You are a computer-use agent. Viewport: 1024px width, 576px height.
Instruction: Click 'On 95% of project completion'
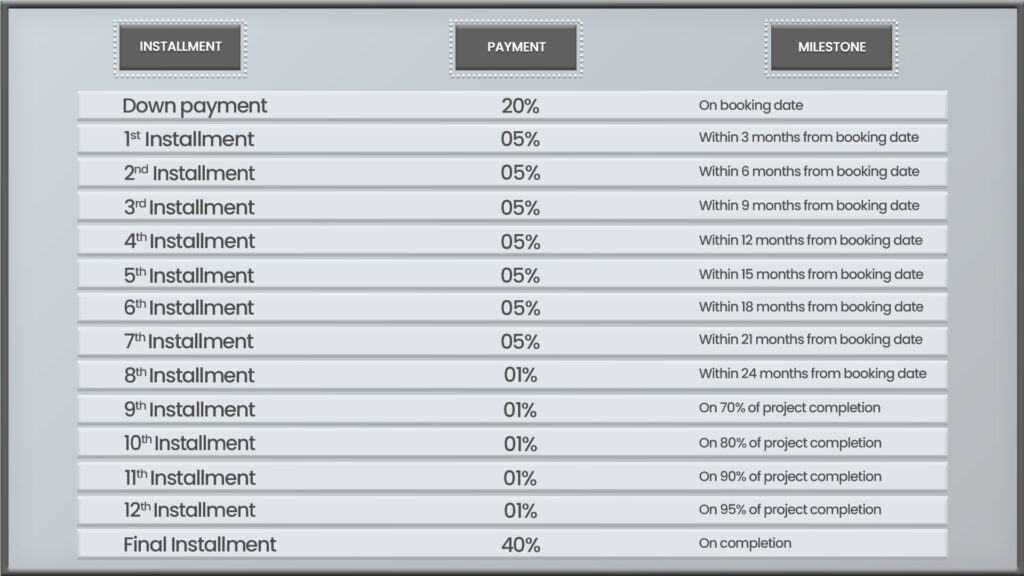790,510
